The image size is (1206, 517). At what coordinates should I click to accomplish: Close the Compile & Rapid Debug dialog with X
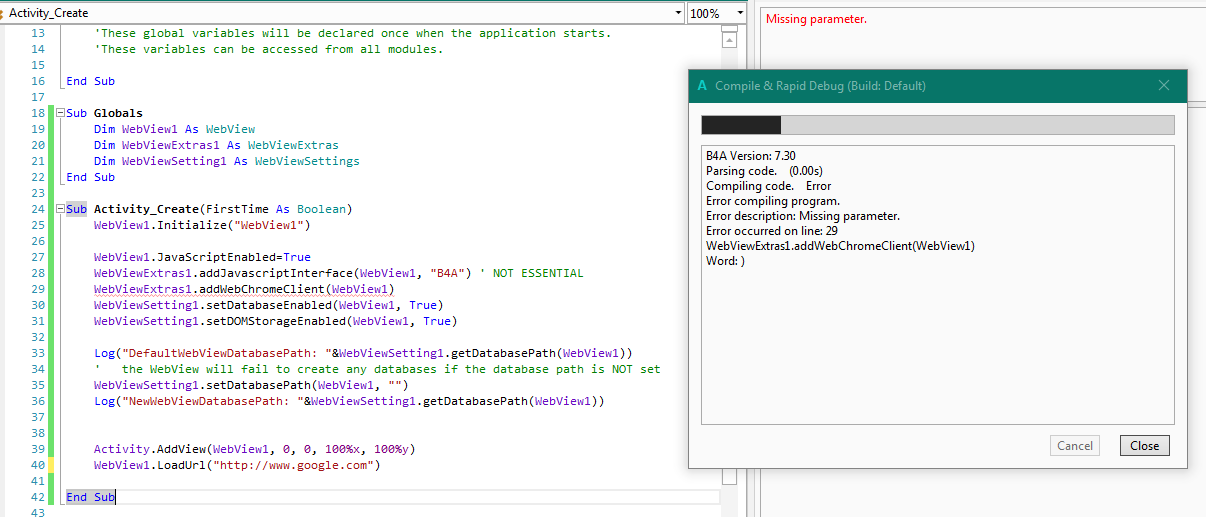click(1164, 86)
